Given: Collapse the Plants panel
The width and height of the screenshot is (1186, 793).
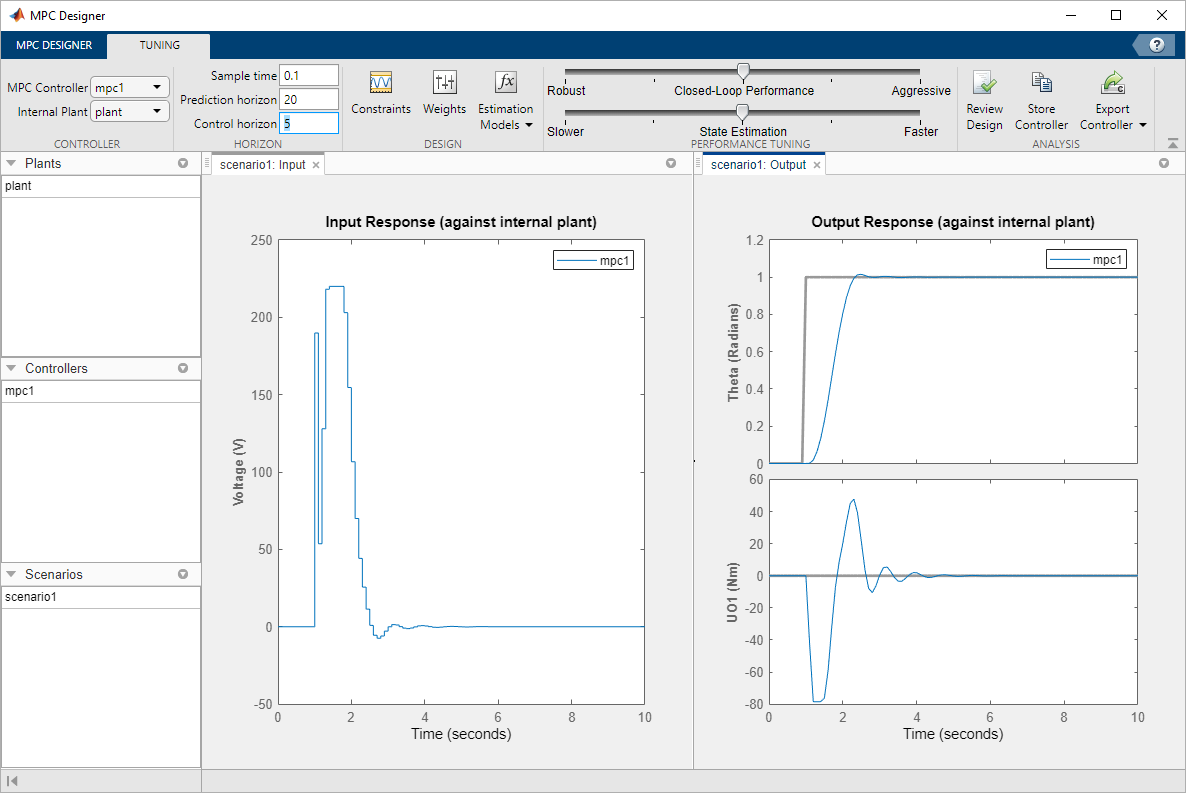Looking at the screenshot, I should [x=11, y=163].
